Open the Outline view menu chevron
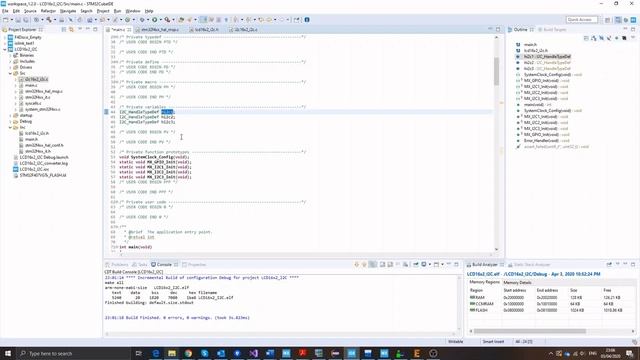Image resolution: width=640 pixels, height=360 pixels. 633,38
